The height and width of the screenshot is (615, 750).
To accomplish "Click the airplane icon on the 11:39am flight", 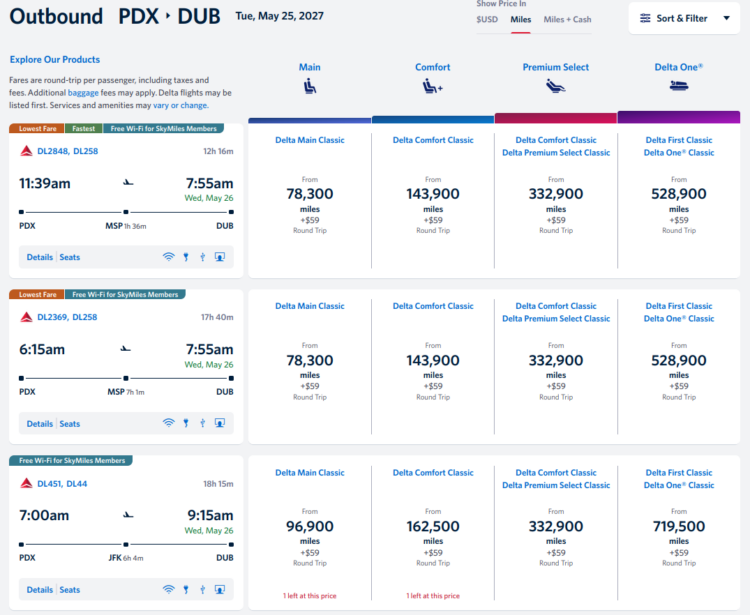I will (x=128, y=182).
